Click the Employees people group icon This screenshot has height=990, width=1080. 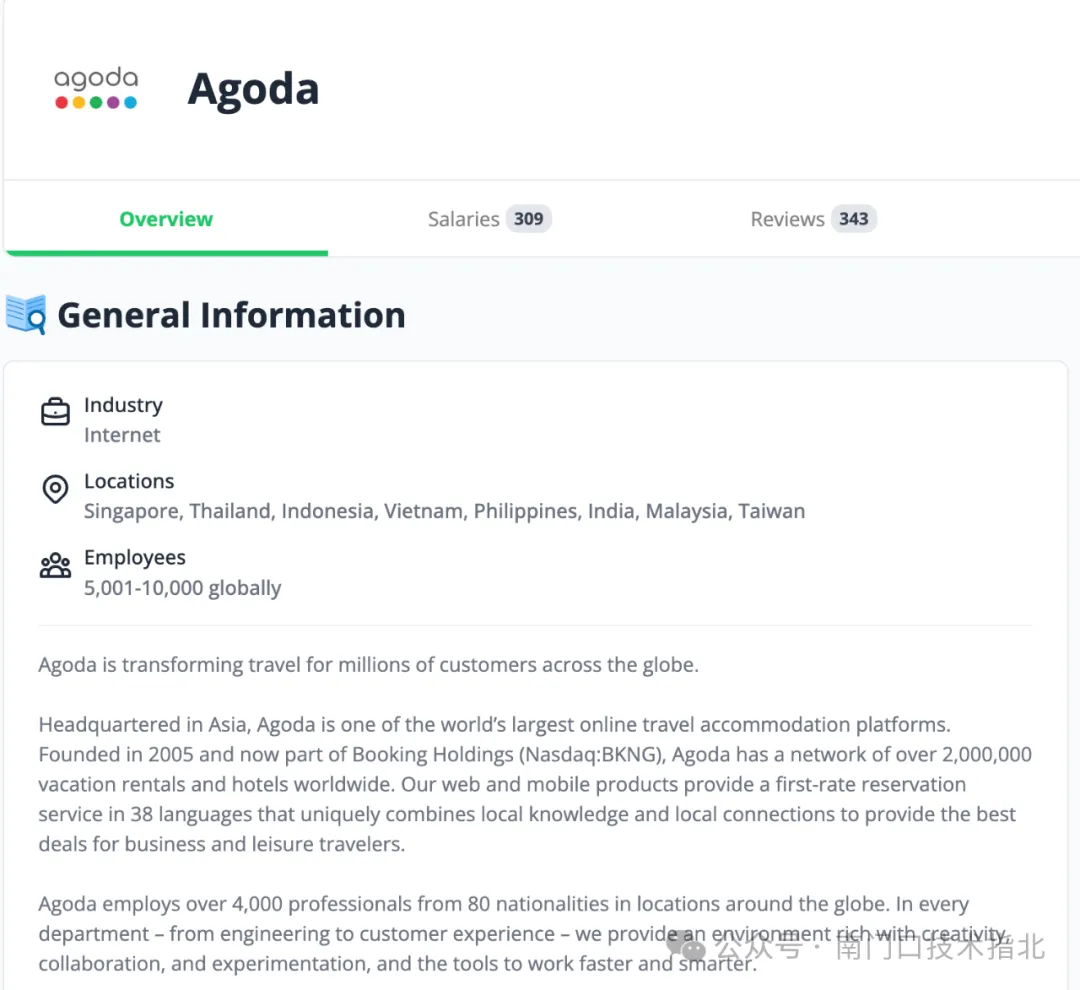click(55, 566)
